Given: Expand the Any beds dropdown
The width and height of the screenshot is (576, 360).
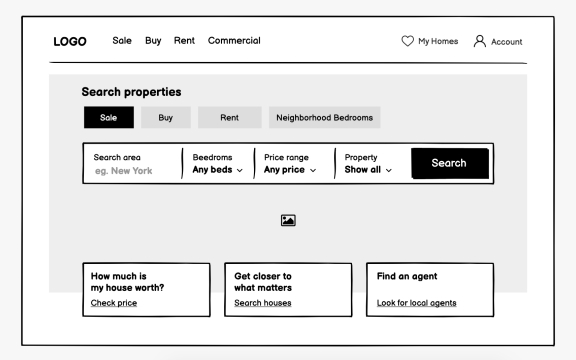Looking at the screenshot, I should pyautogui.click(x=217, y=170).
